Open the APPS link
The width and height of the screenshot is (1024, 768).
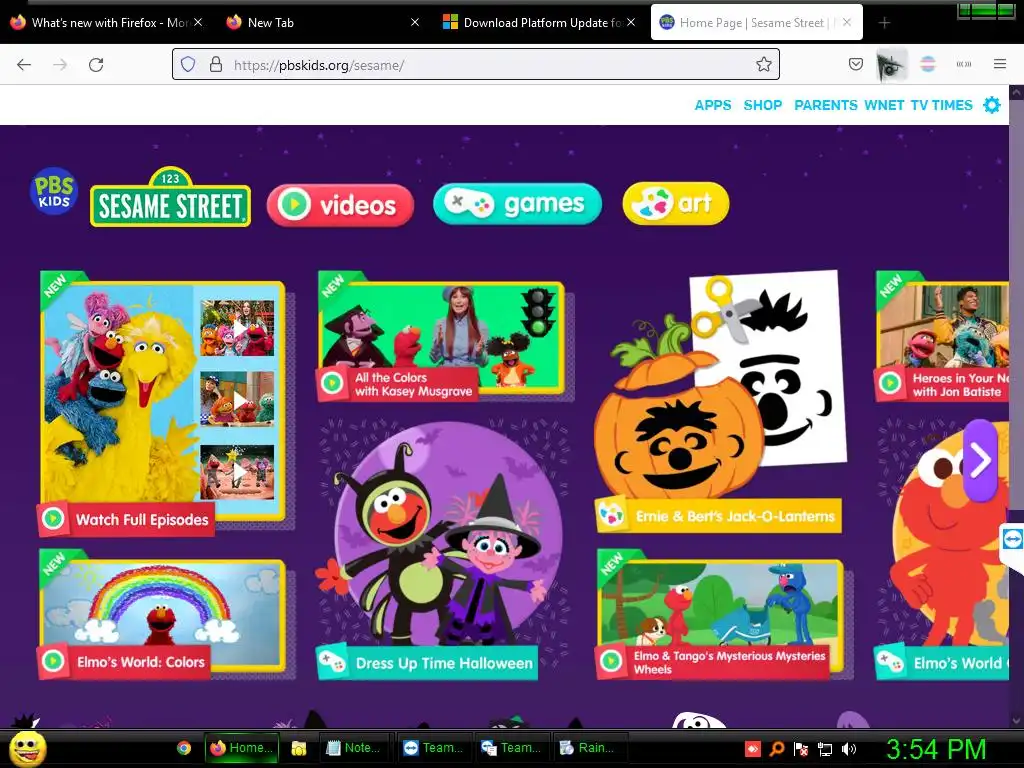[712, 105]
